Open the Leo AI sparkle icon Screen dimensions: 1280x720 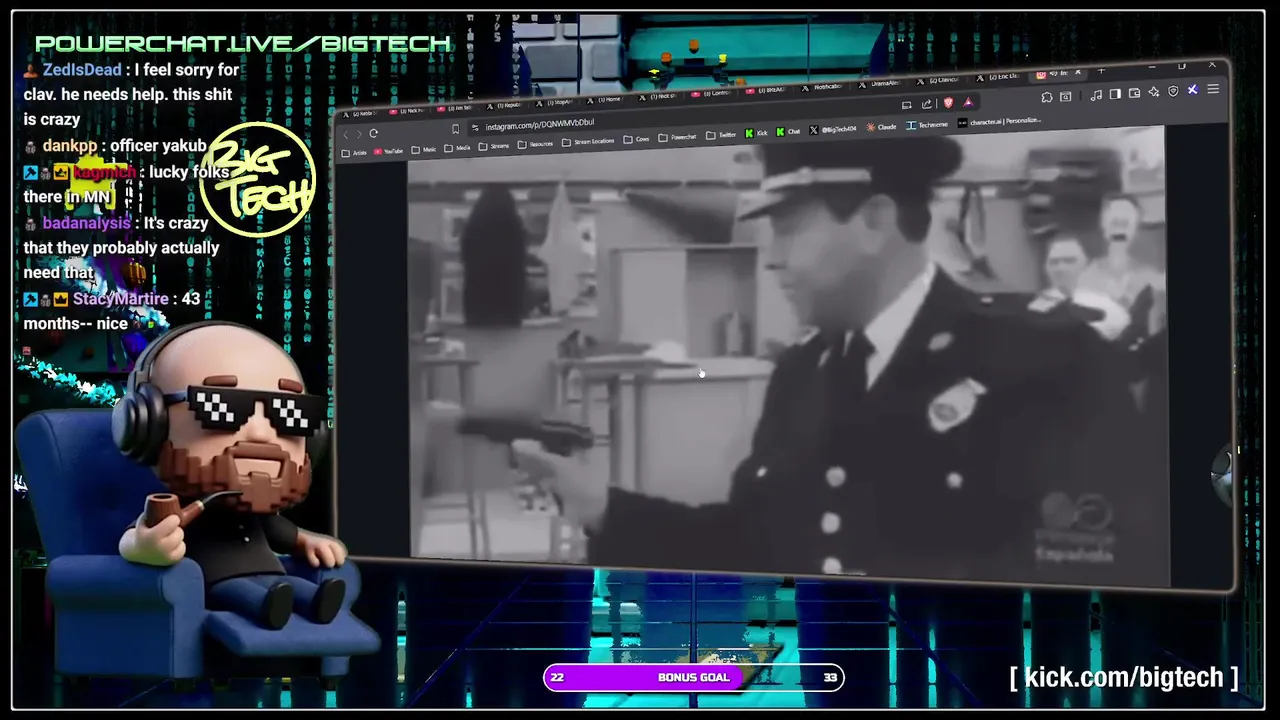coord(1154,92)
